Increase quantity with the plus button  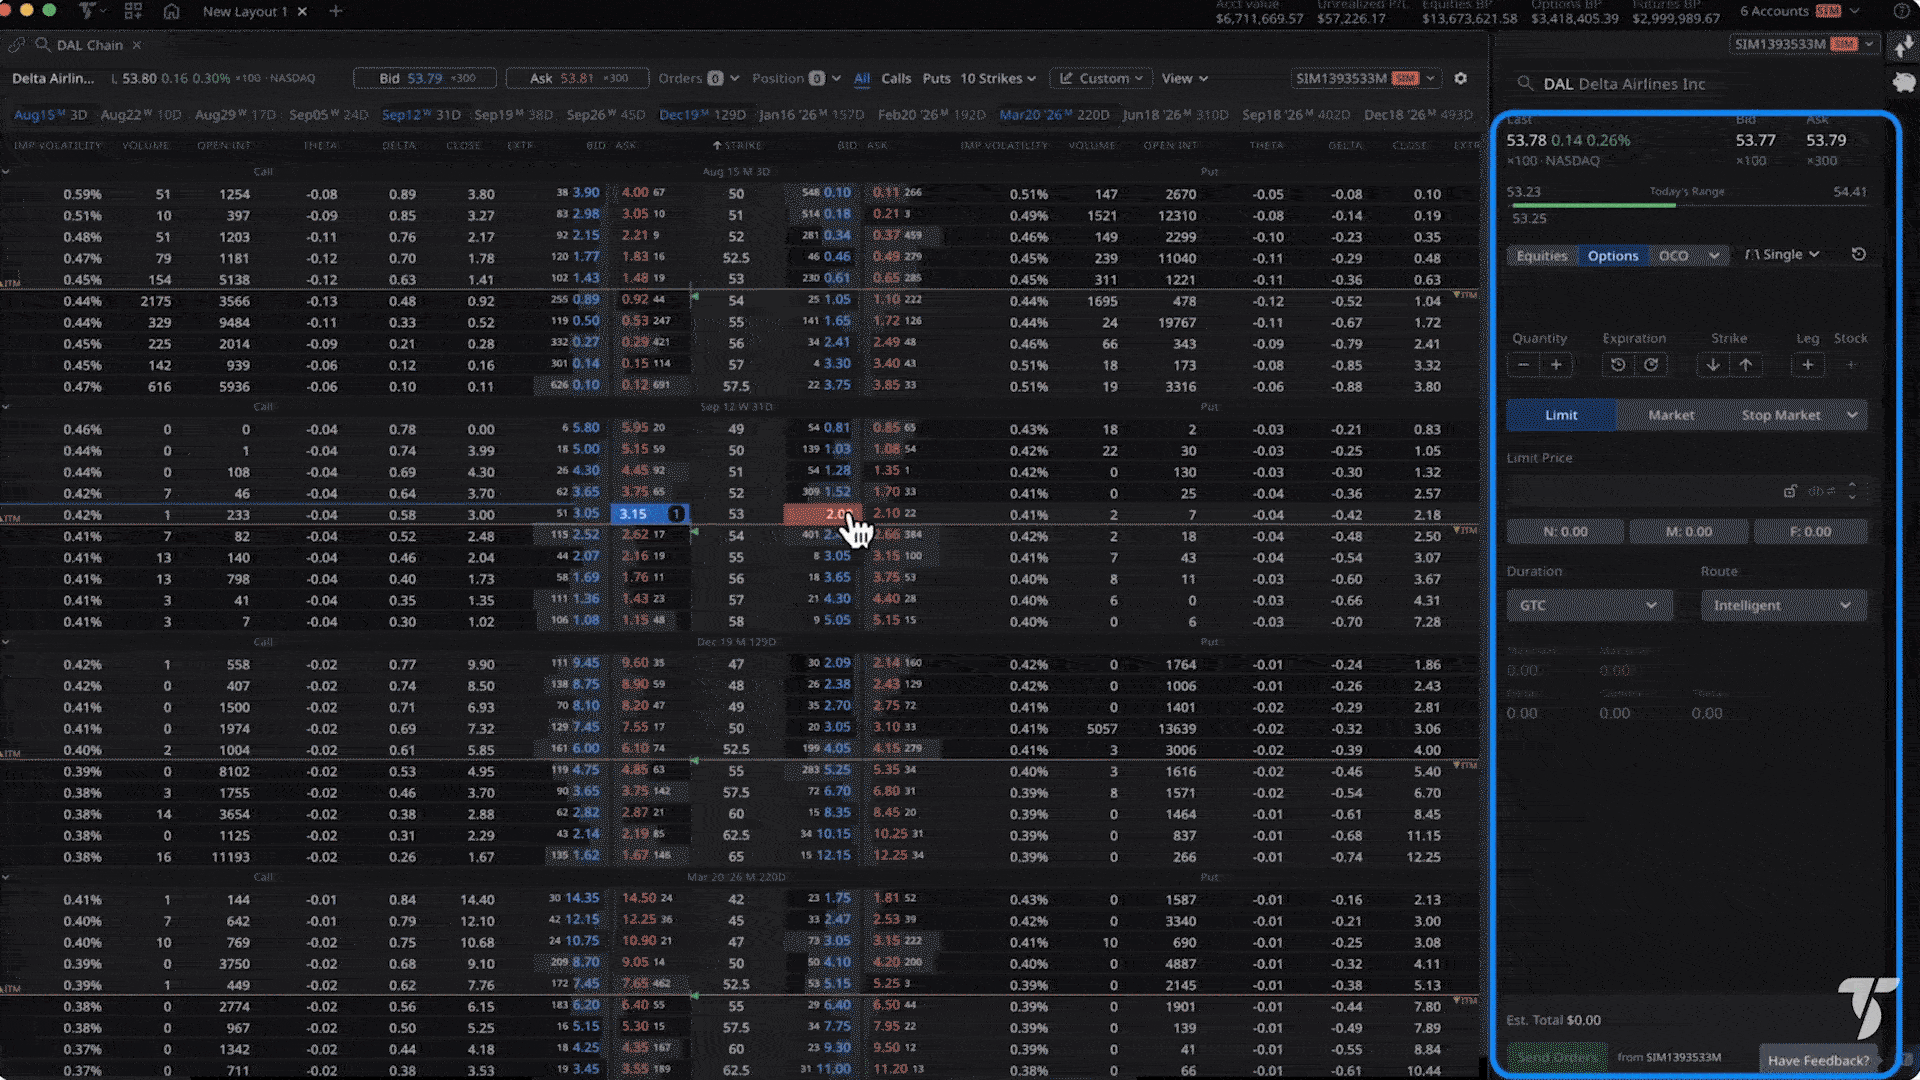click(1556, 365)
